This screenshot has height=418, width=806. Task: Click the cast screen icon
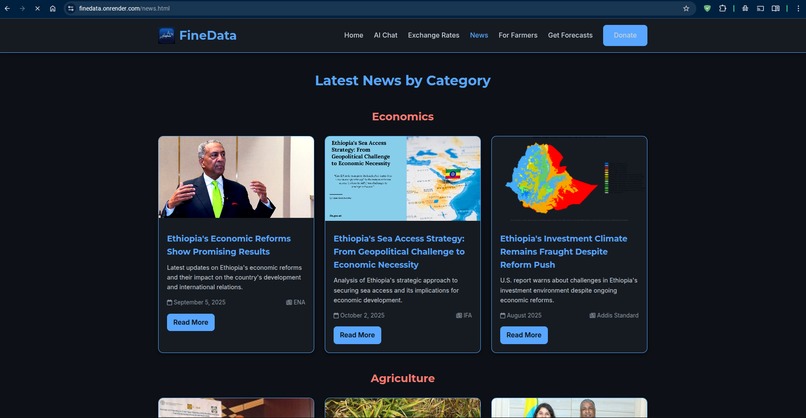coord(760,8)
